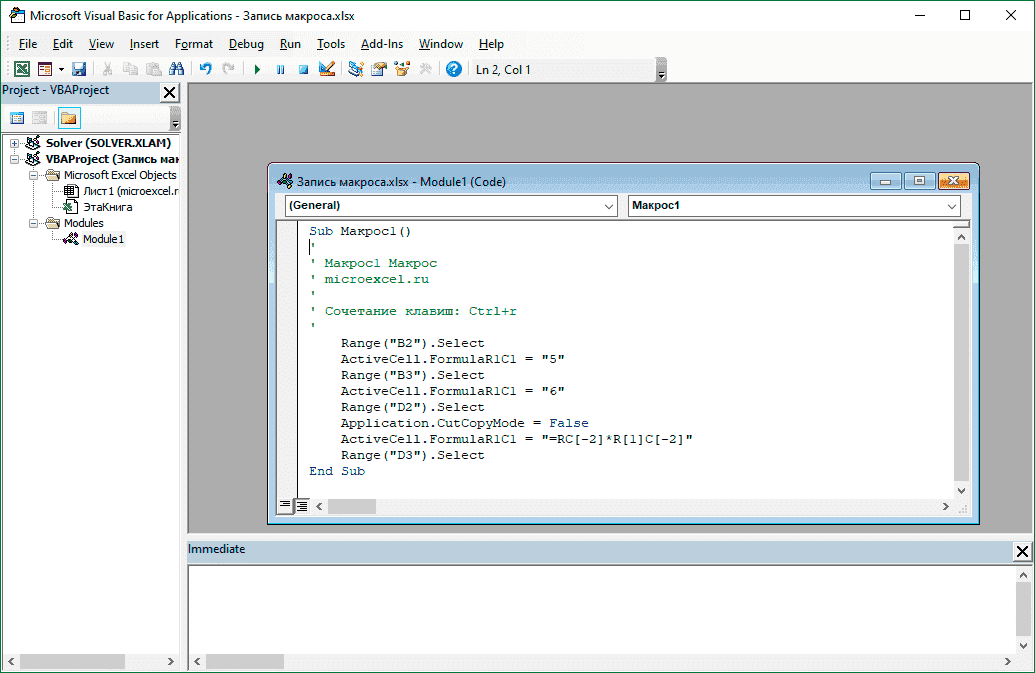Click the blue Help question mark icon
Image resolution: width=1035 pixels, height=673 pixels.
(454, 70)
